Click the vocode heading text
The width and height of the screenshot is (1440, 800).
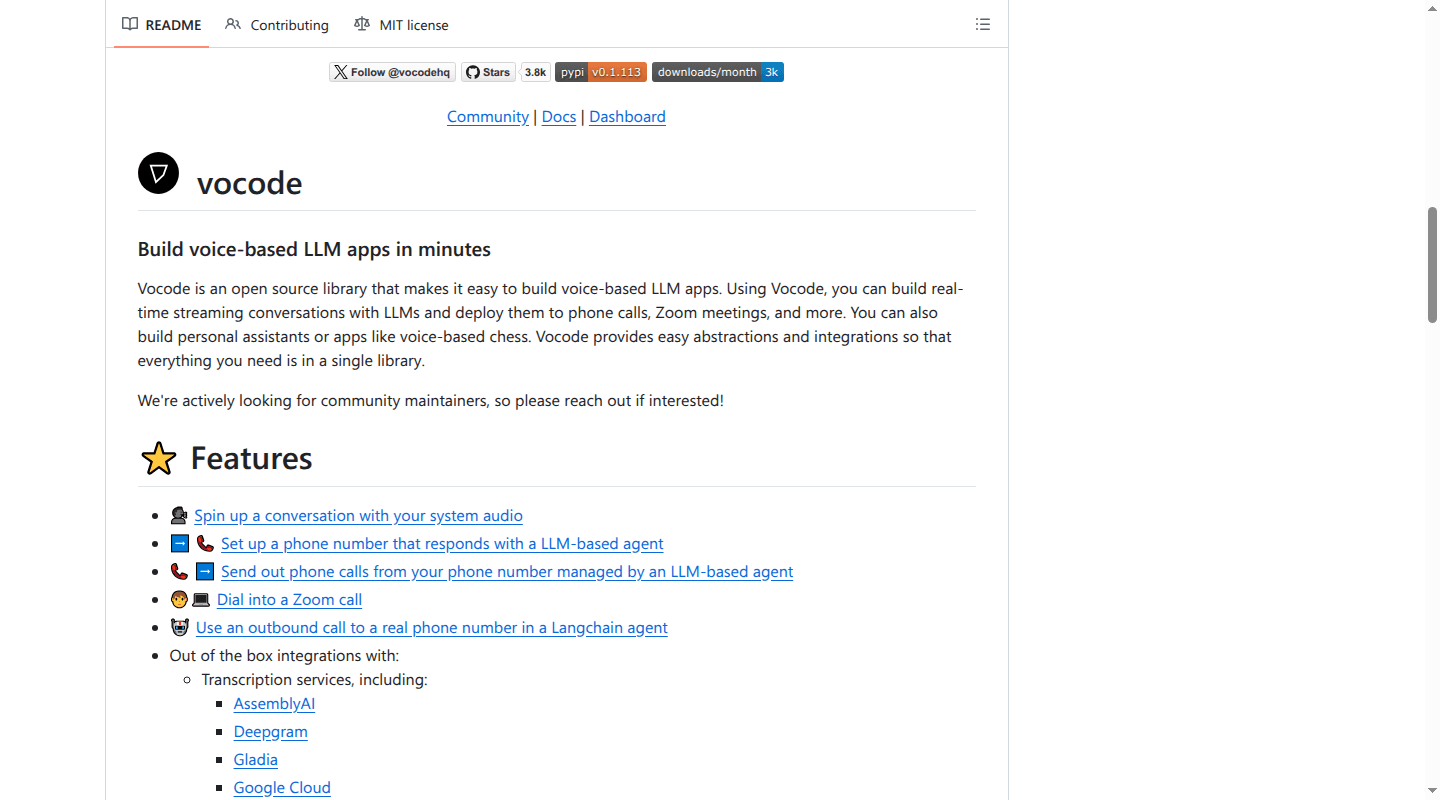click(x=249, y=183)
